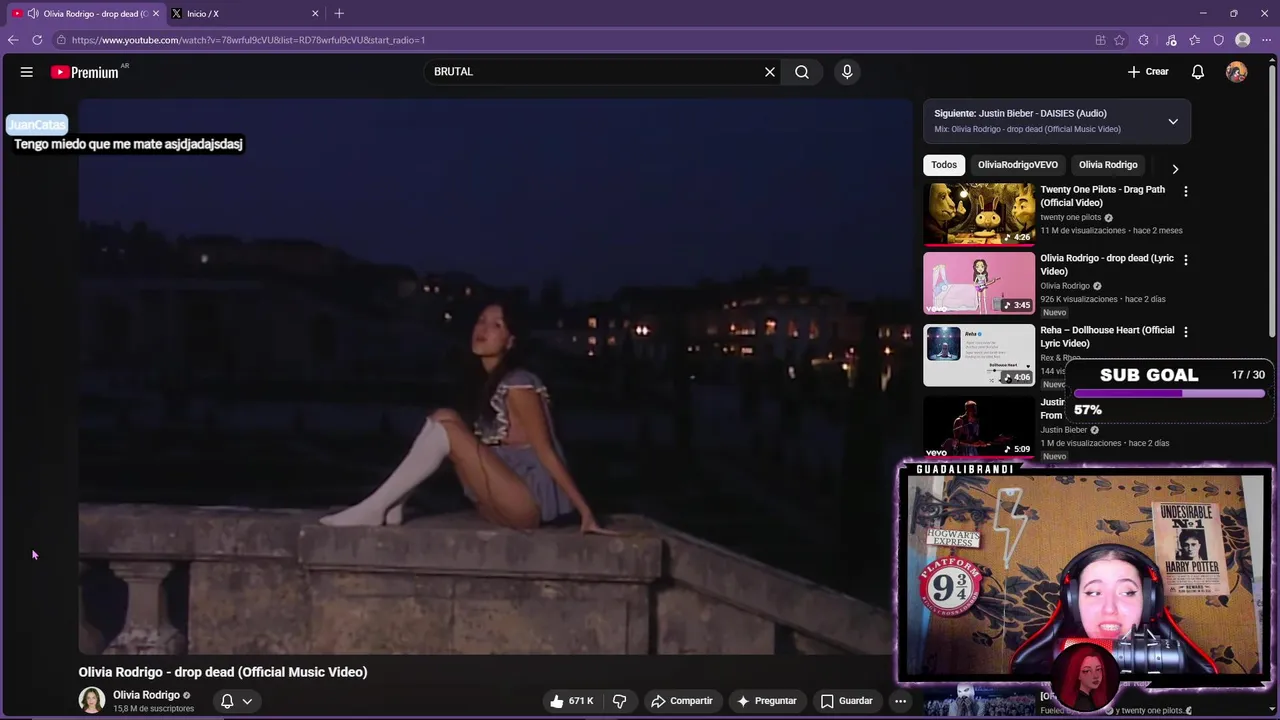The height and width of the screenshot is (720, 1280).
Task: Open Twenty One Pilots Drag Path title
Action: 1102,196
